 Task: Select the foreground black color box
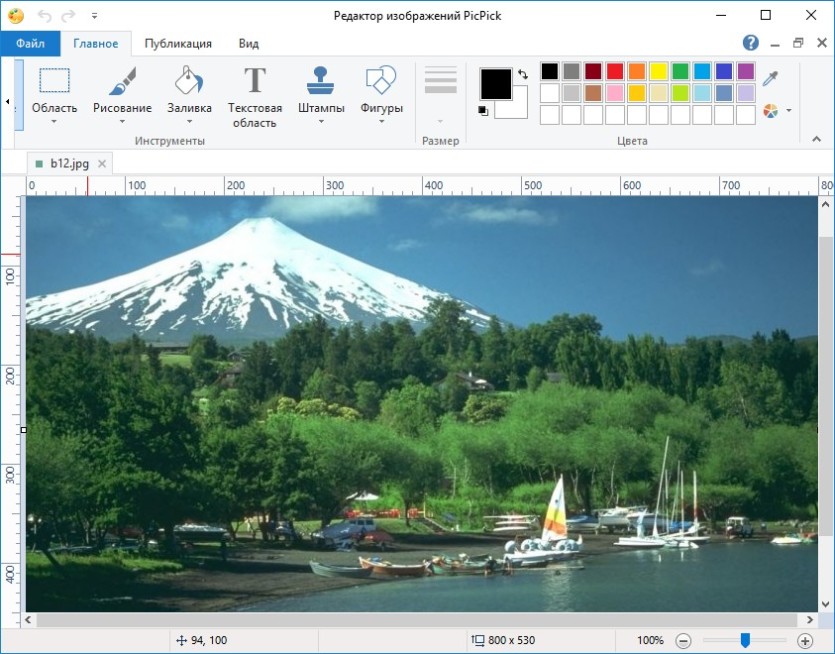pos(496,84)
